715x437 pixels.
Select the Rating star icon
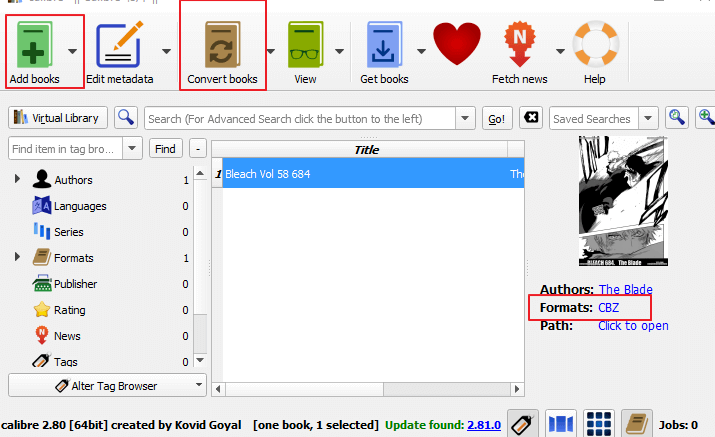tap(41, 309)
